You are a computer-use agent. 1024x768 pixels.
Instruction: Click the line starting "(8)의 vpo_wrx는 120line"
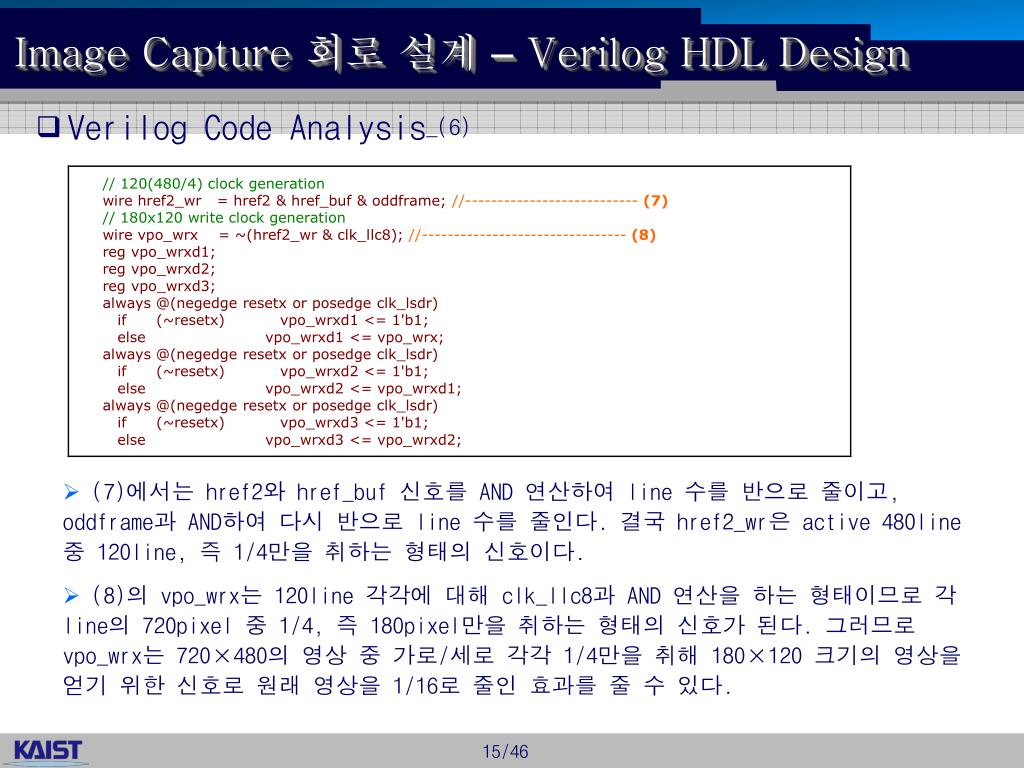pyautogui.click(x=524, y=595)
